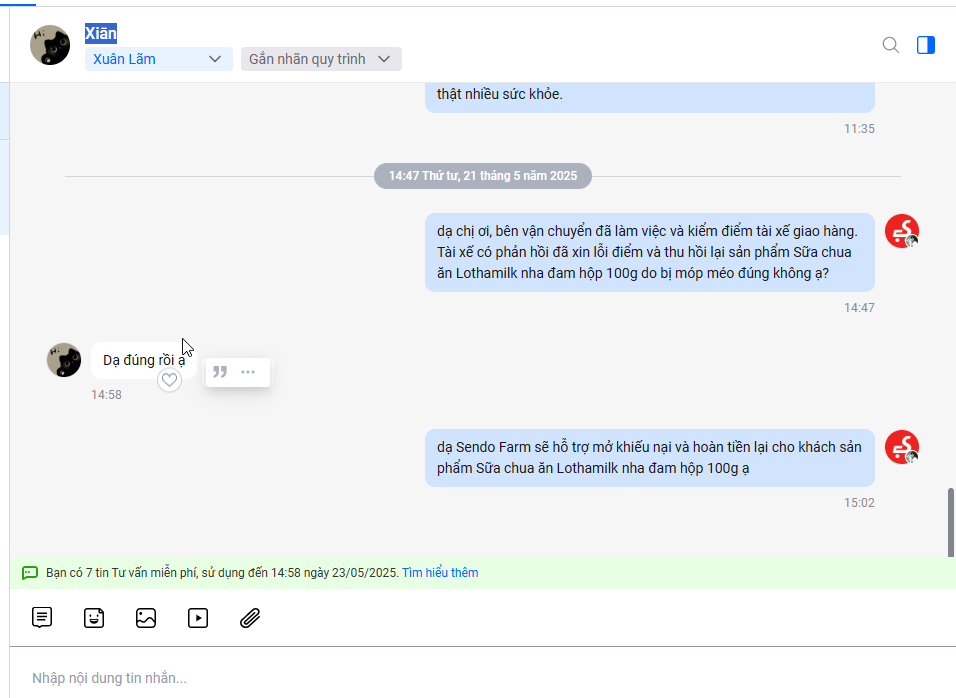
Task: Click the message about 'bên vận chuyển đã làm việc'
Action: tap(650, 252)
